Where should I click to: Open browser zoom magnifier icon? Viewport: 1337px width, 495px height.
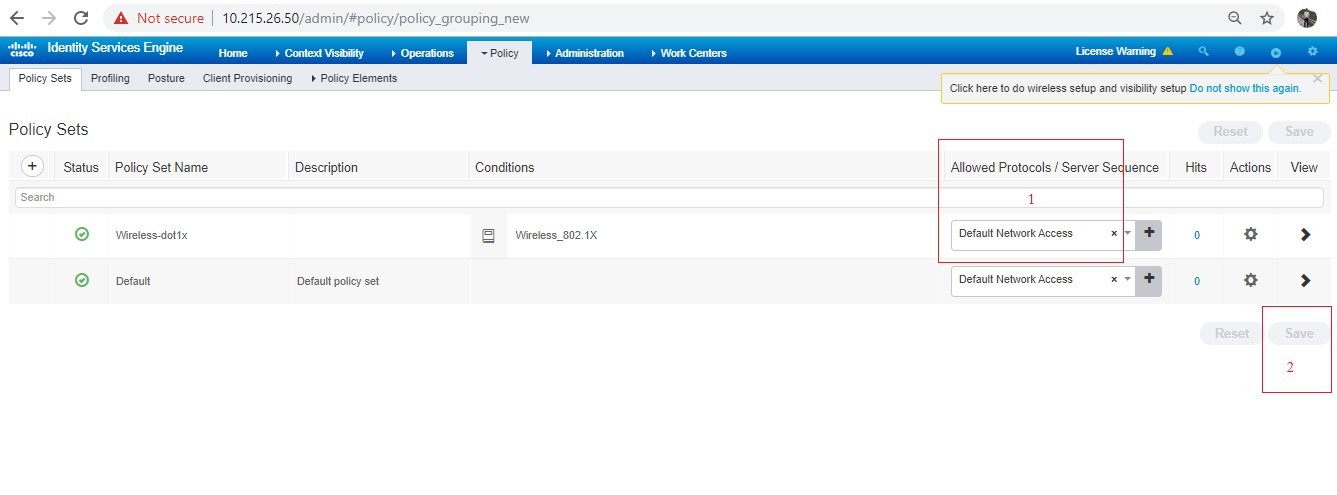[x=1235, y=18]
